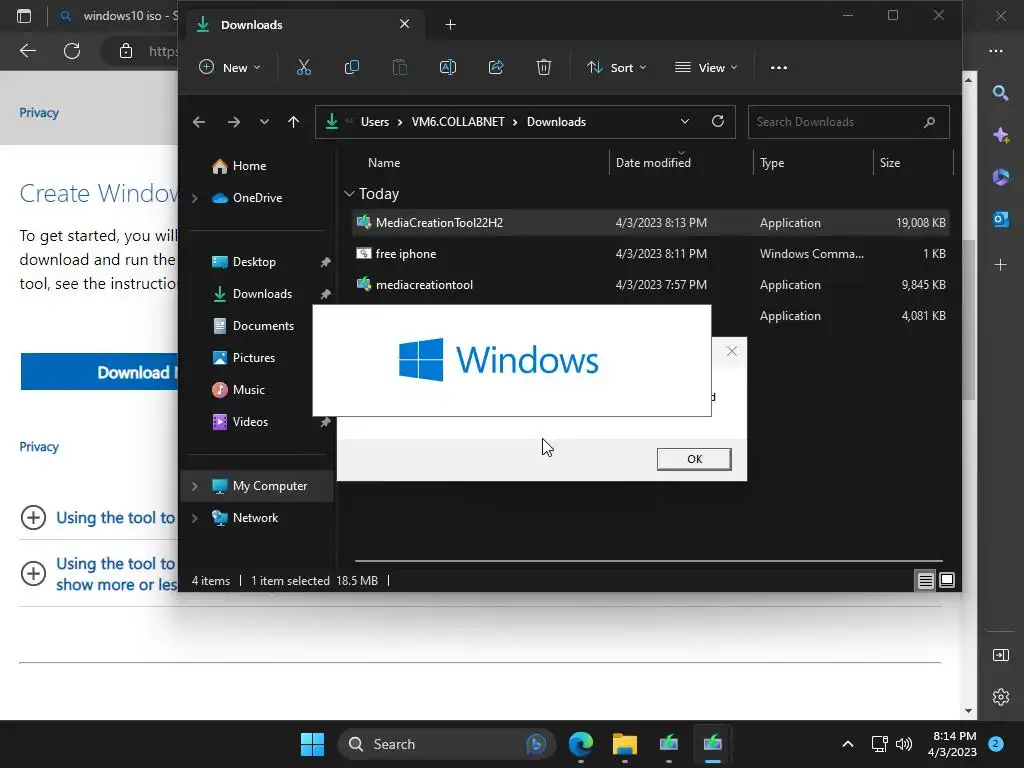Click the upper Privacy link on webpage
This screenshot has height=768, width=1024.
(x=39, y=112)
